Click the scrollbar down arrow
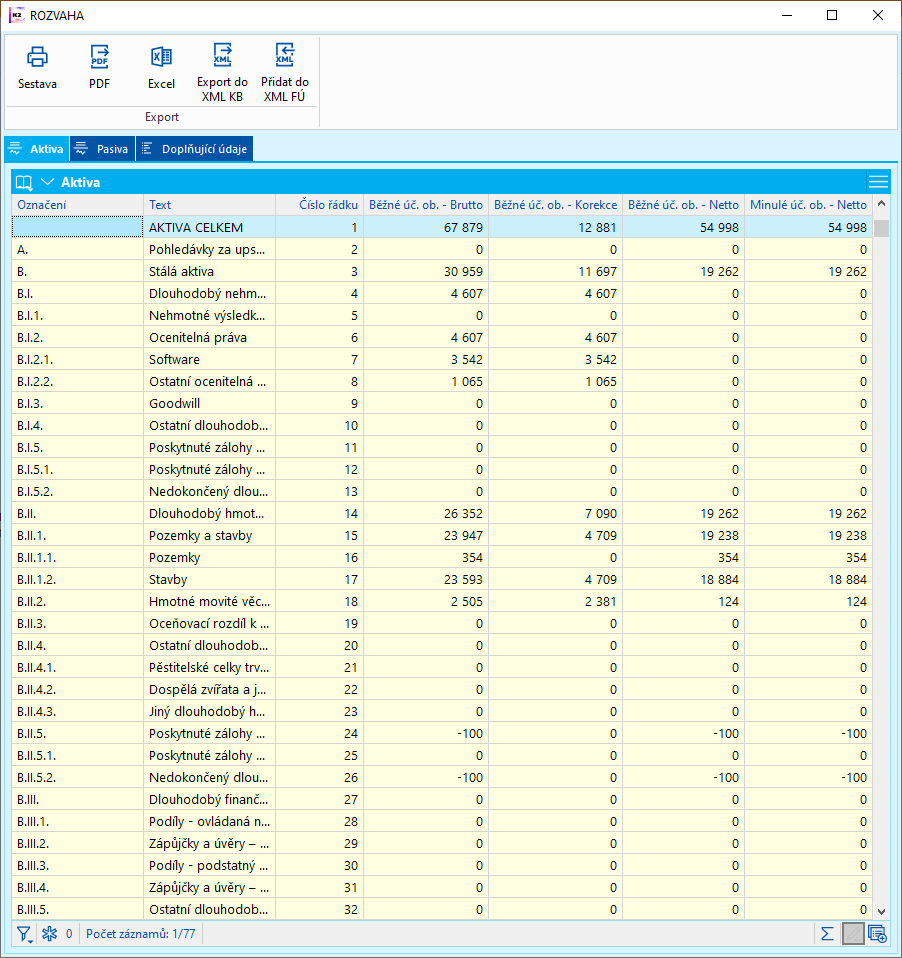The width and height of the screenshot is (902, 958). click(881, 911)
